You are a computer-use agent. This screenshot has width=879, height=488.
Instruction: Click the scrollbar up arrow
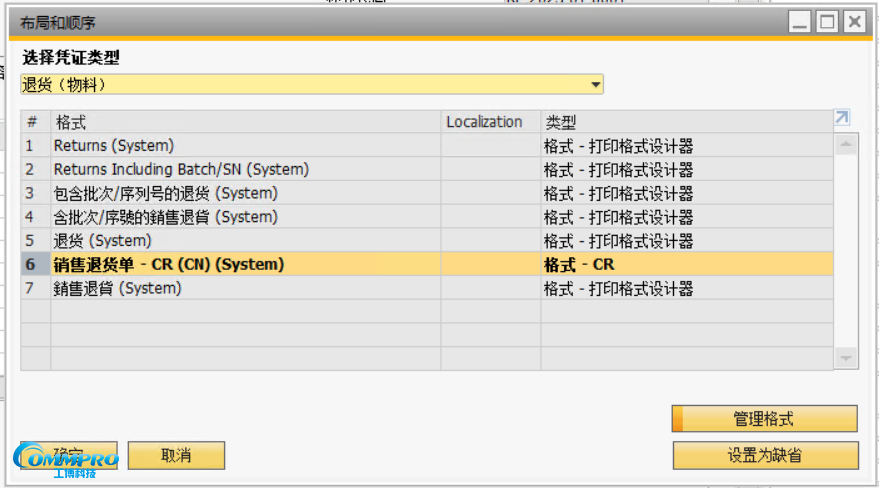click(x=846, y=146)
